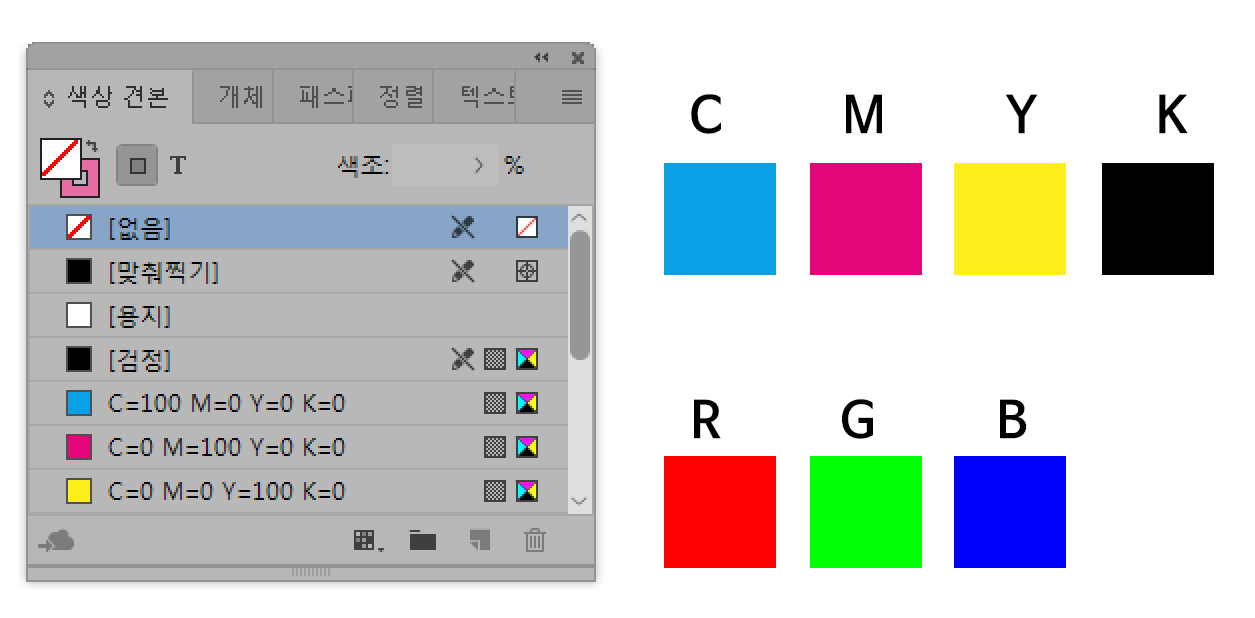1255x618 pixels.
Task: Open the panel menu hamburger icon
Action: pyautogui.click(x=571, y=97)
